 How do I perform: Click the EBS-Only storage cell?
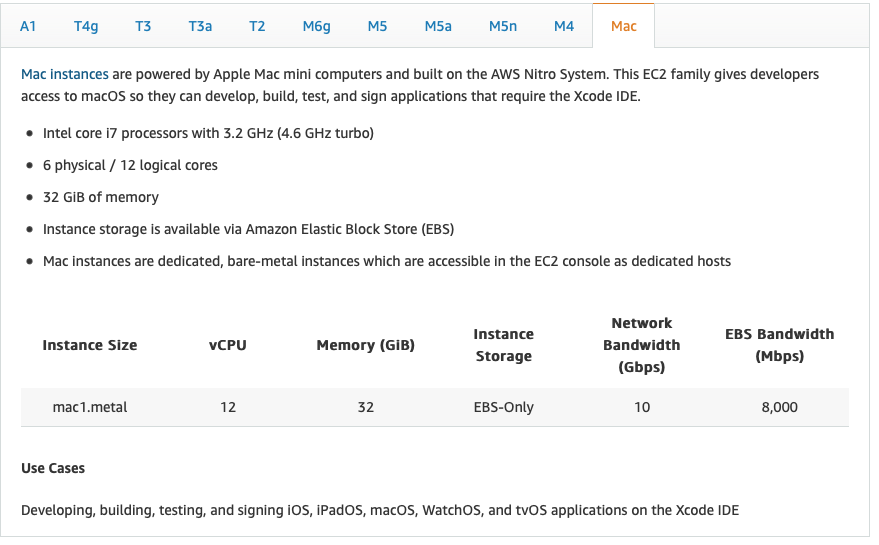coord(503,407)
